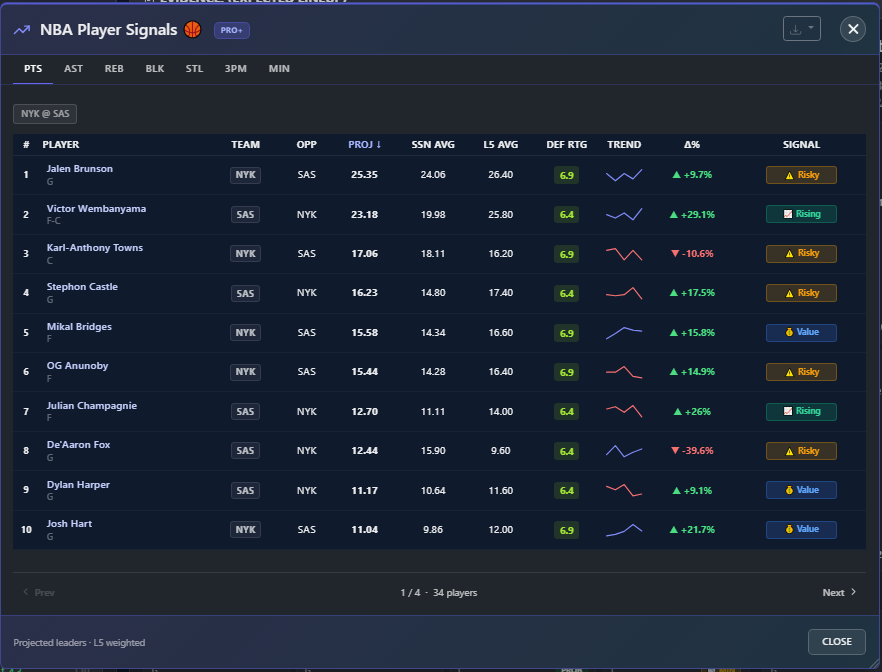Switch to the MIN tab

[279, 69]
